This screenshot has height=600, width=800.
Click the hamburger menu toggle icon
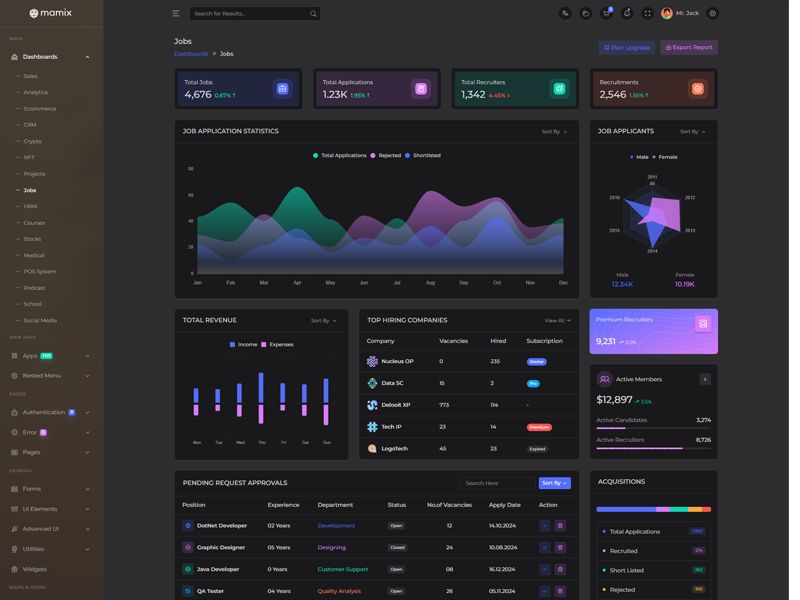point(176,14)
